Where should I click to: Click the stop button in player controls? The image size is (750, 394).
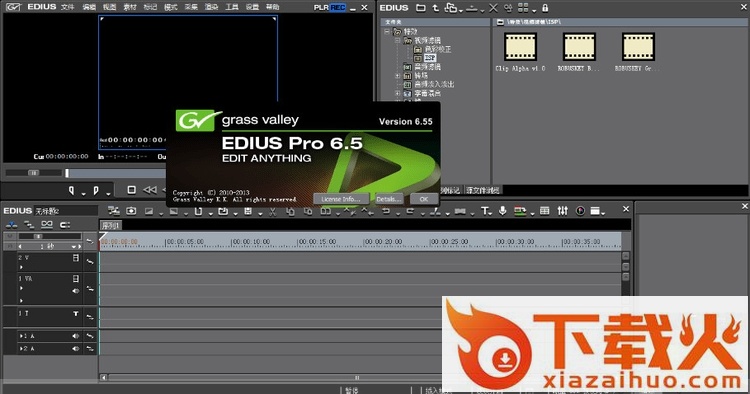(131, 190)
